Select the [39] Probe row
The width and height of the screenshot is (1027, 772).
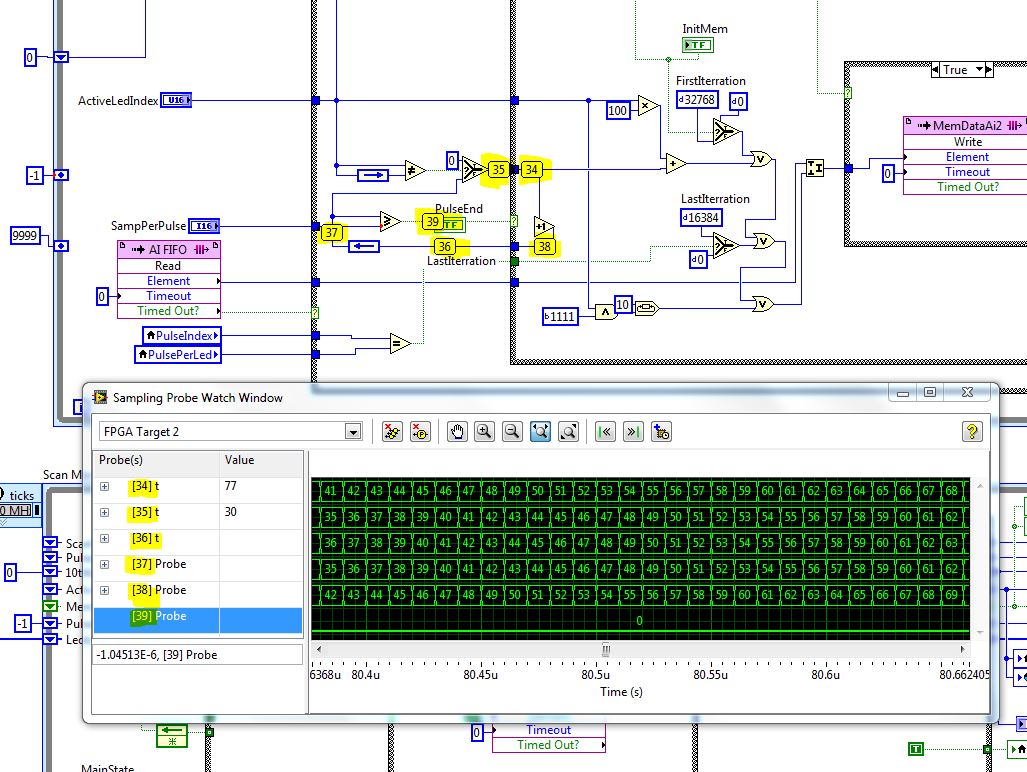(x=198, y=620)
